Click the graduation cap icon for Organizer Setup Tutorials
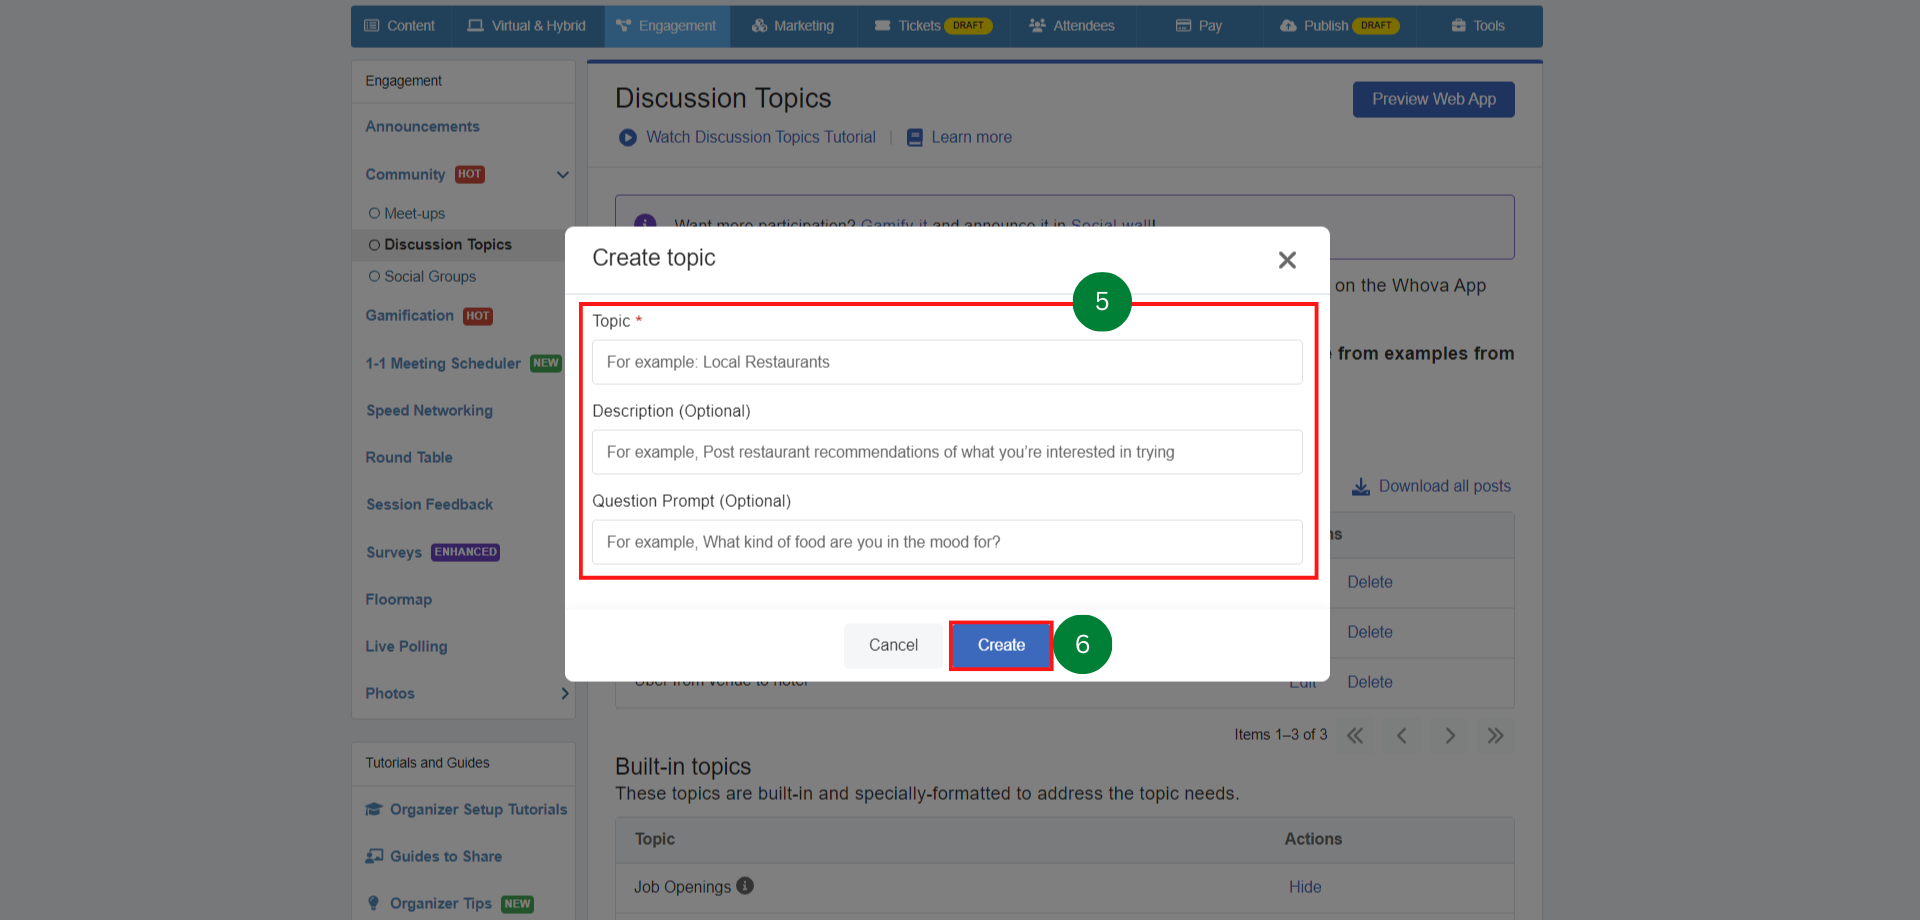The height and width of the screenshot is (920, 1920). [374, 809]
